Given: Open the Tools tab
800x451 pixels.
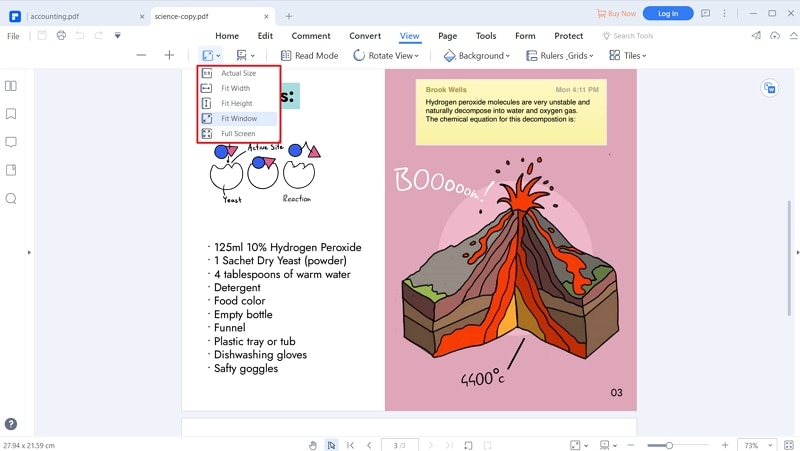Looking at the screenshot, I should (x=486, y=36).
